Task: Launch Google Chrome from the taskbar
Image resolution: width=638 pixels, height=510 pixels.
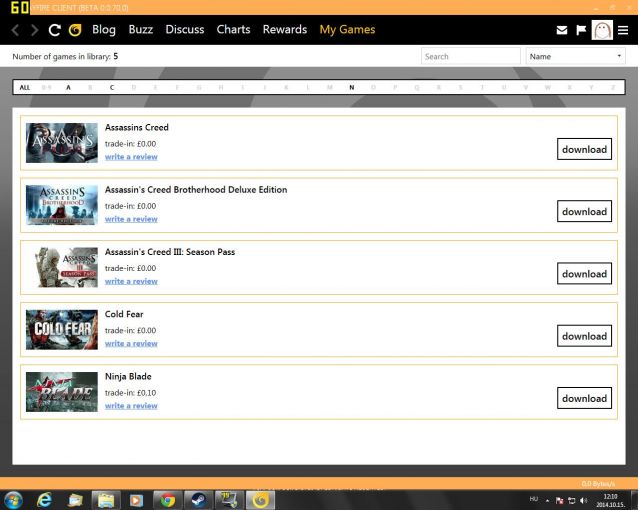Action: tap(168, 500)
